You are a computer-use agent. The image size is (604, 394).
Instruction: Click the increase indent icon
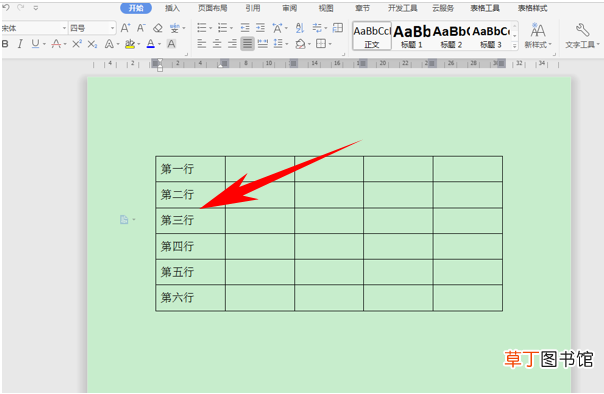[x=260, y=28]
